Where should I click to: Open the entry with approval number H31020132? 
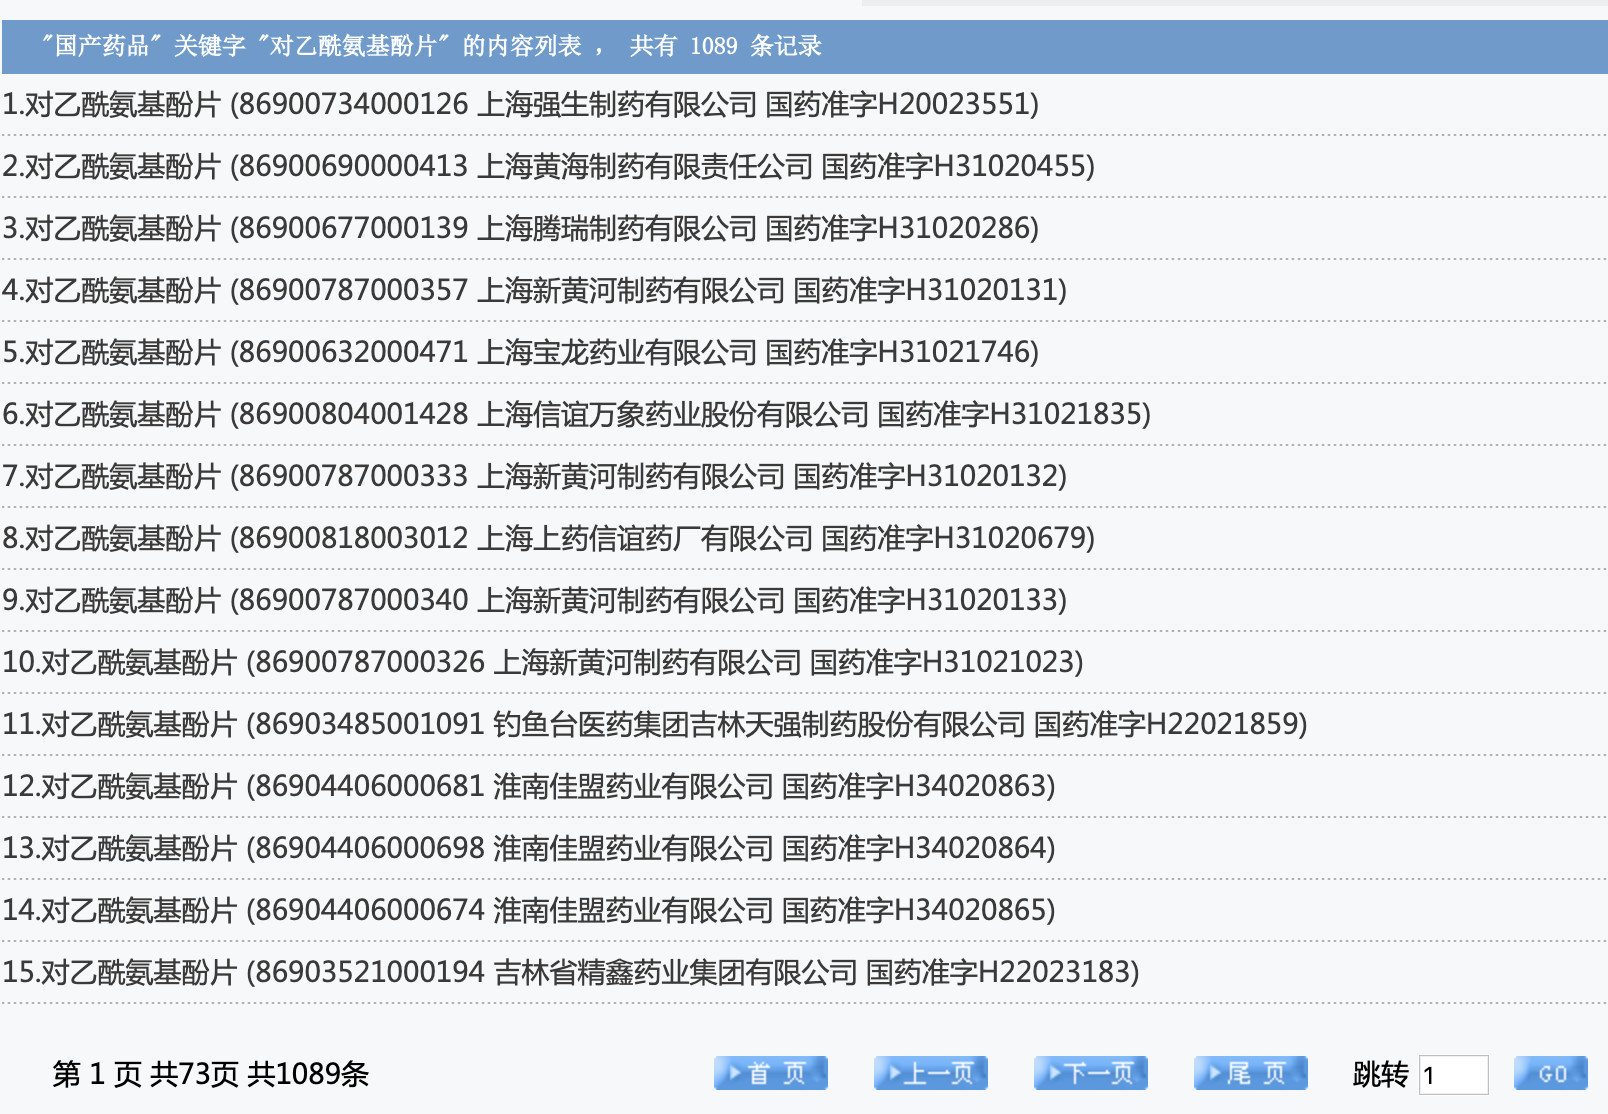pos(534,476)
